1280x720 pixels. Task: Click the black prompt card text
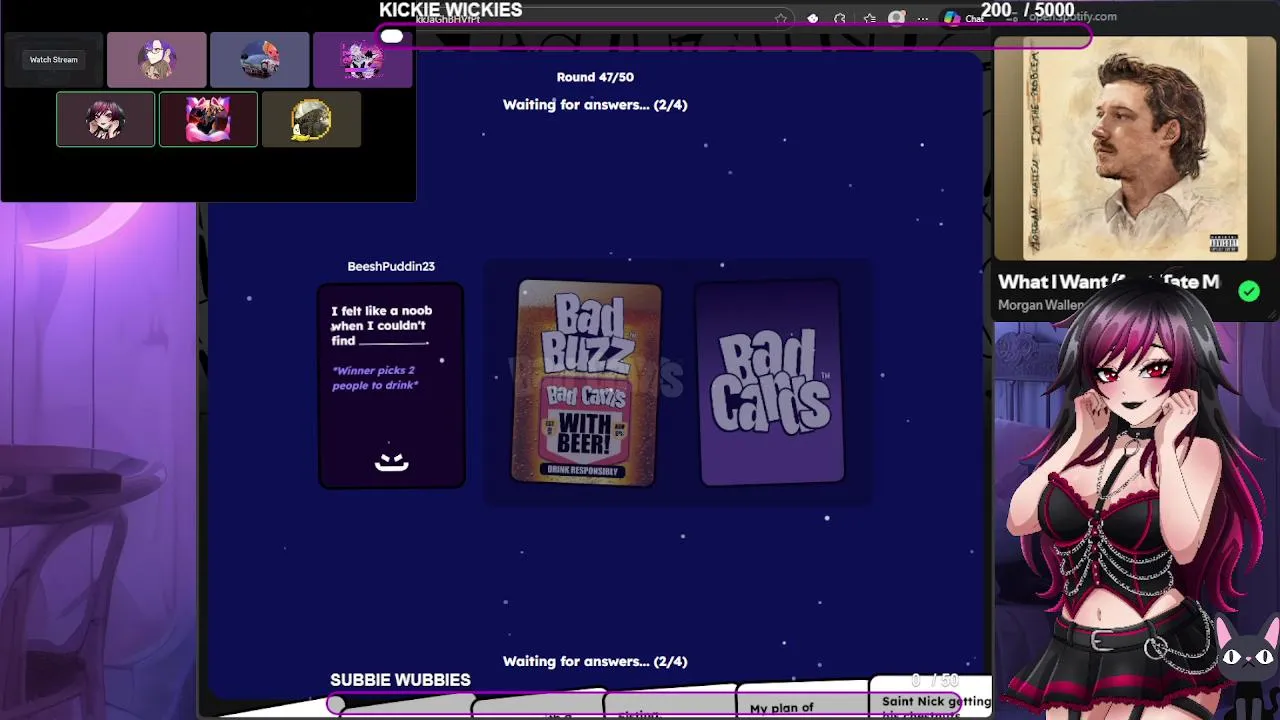[381, 326]
